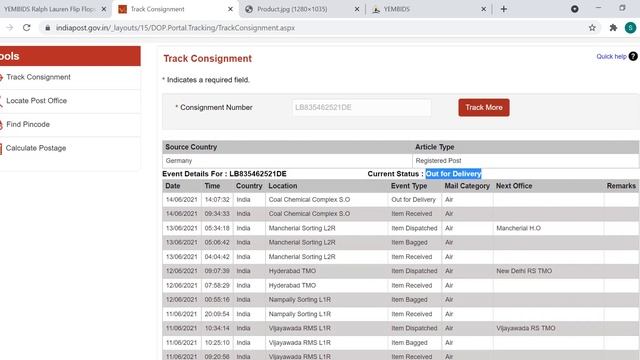Viewport: 640px width, 360px height.
Task: Close the last YEMBIDS tab
Action: point(483,9)
